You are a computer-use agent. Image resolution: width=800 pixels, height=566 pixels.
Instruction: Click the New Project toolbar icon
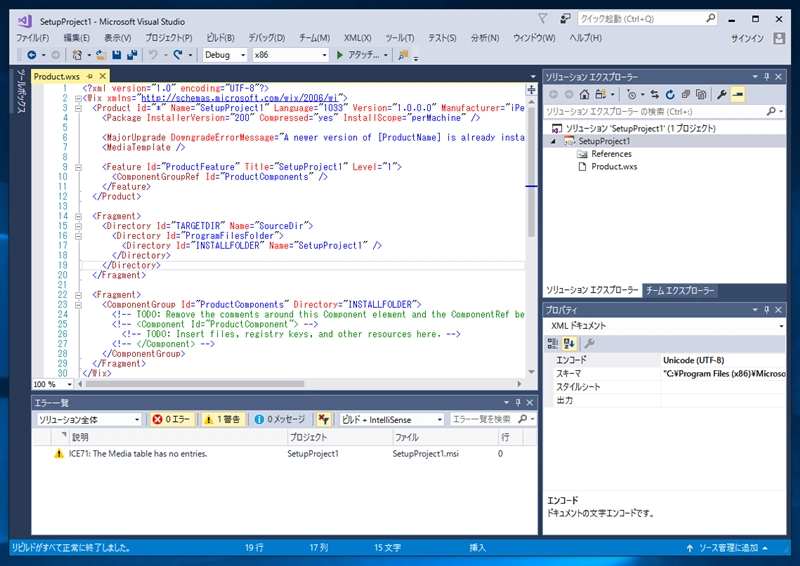point(77,55)
